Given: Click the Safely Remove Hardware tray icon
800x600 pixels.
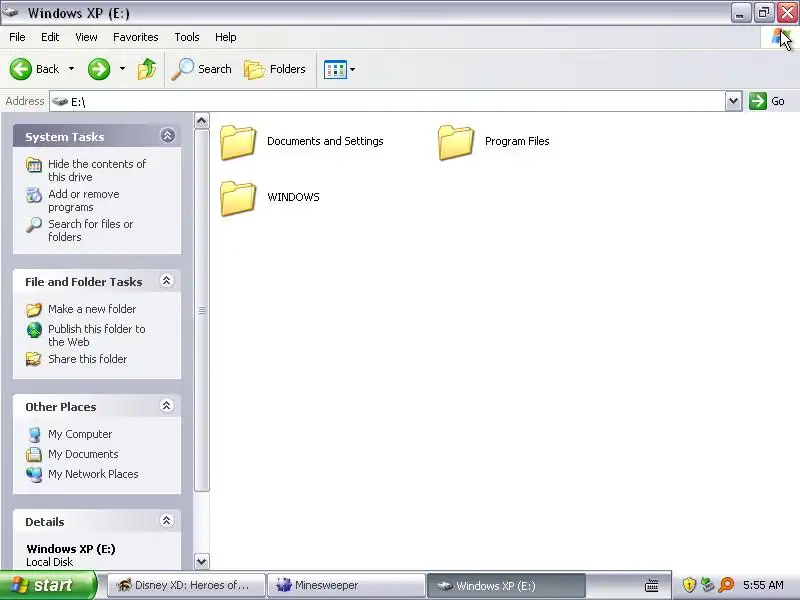Looking at the screenshot, I should pos(707,585).
